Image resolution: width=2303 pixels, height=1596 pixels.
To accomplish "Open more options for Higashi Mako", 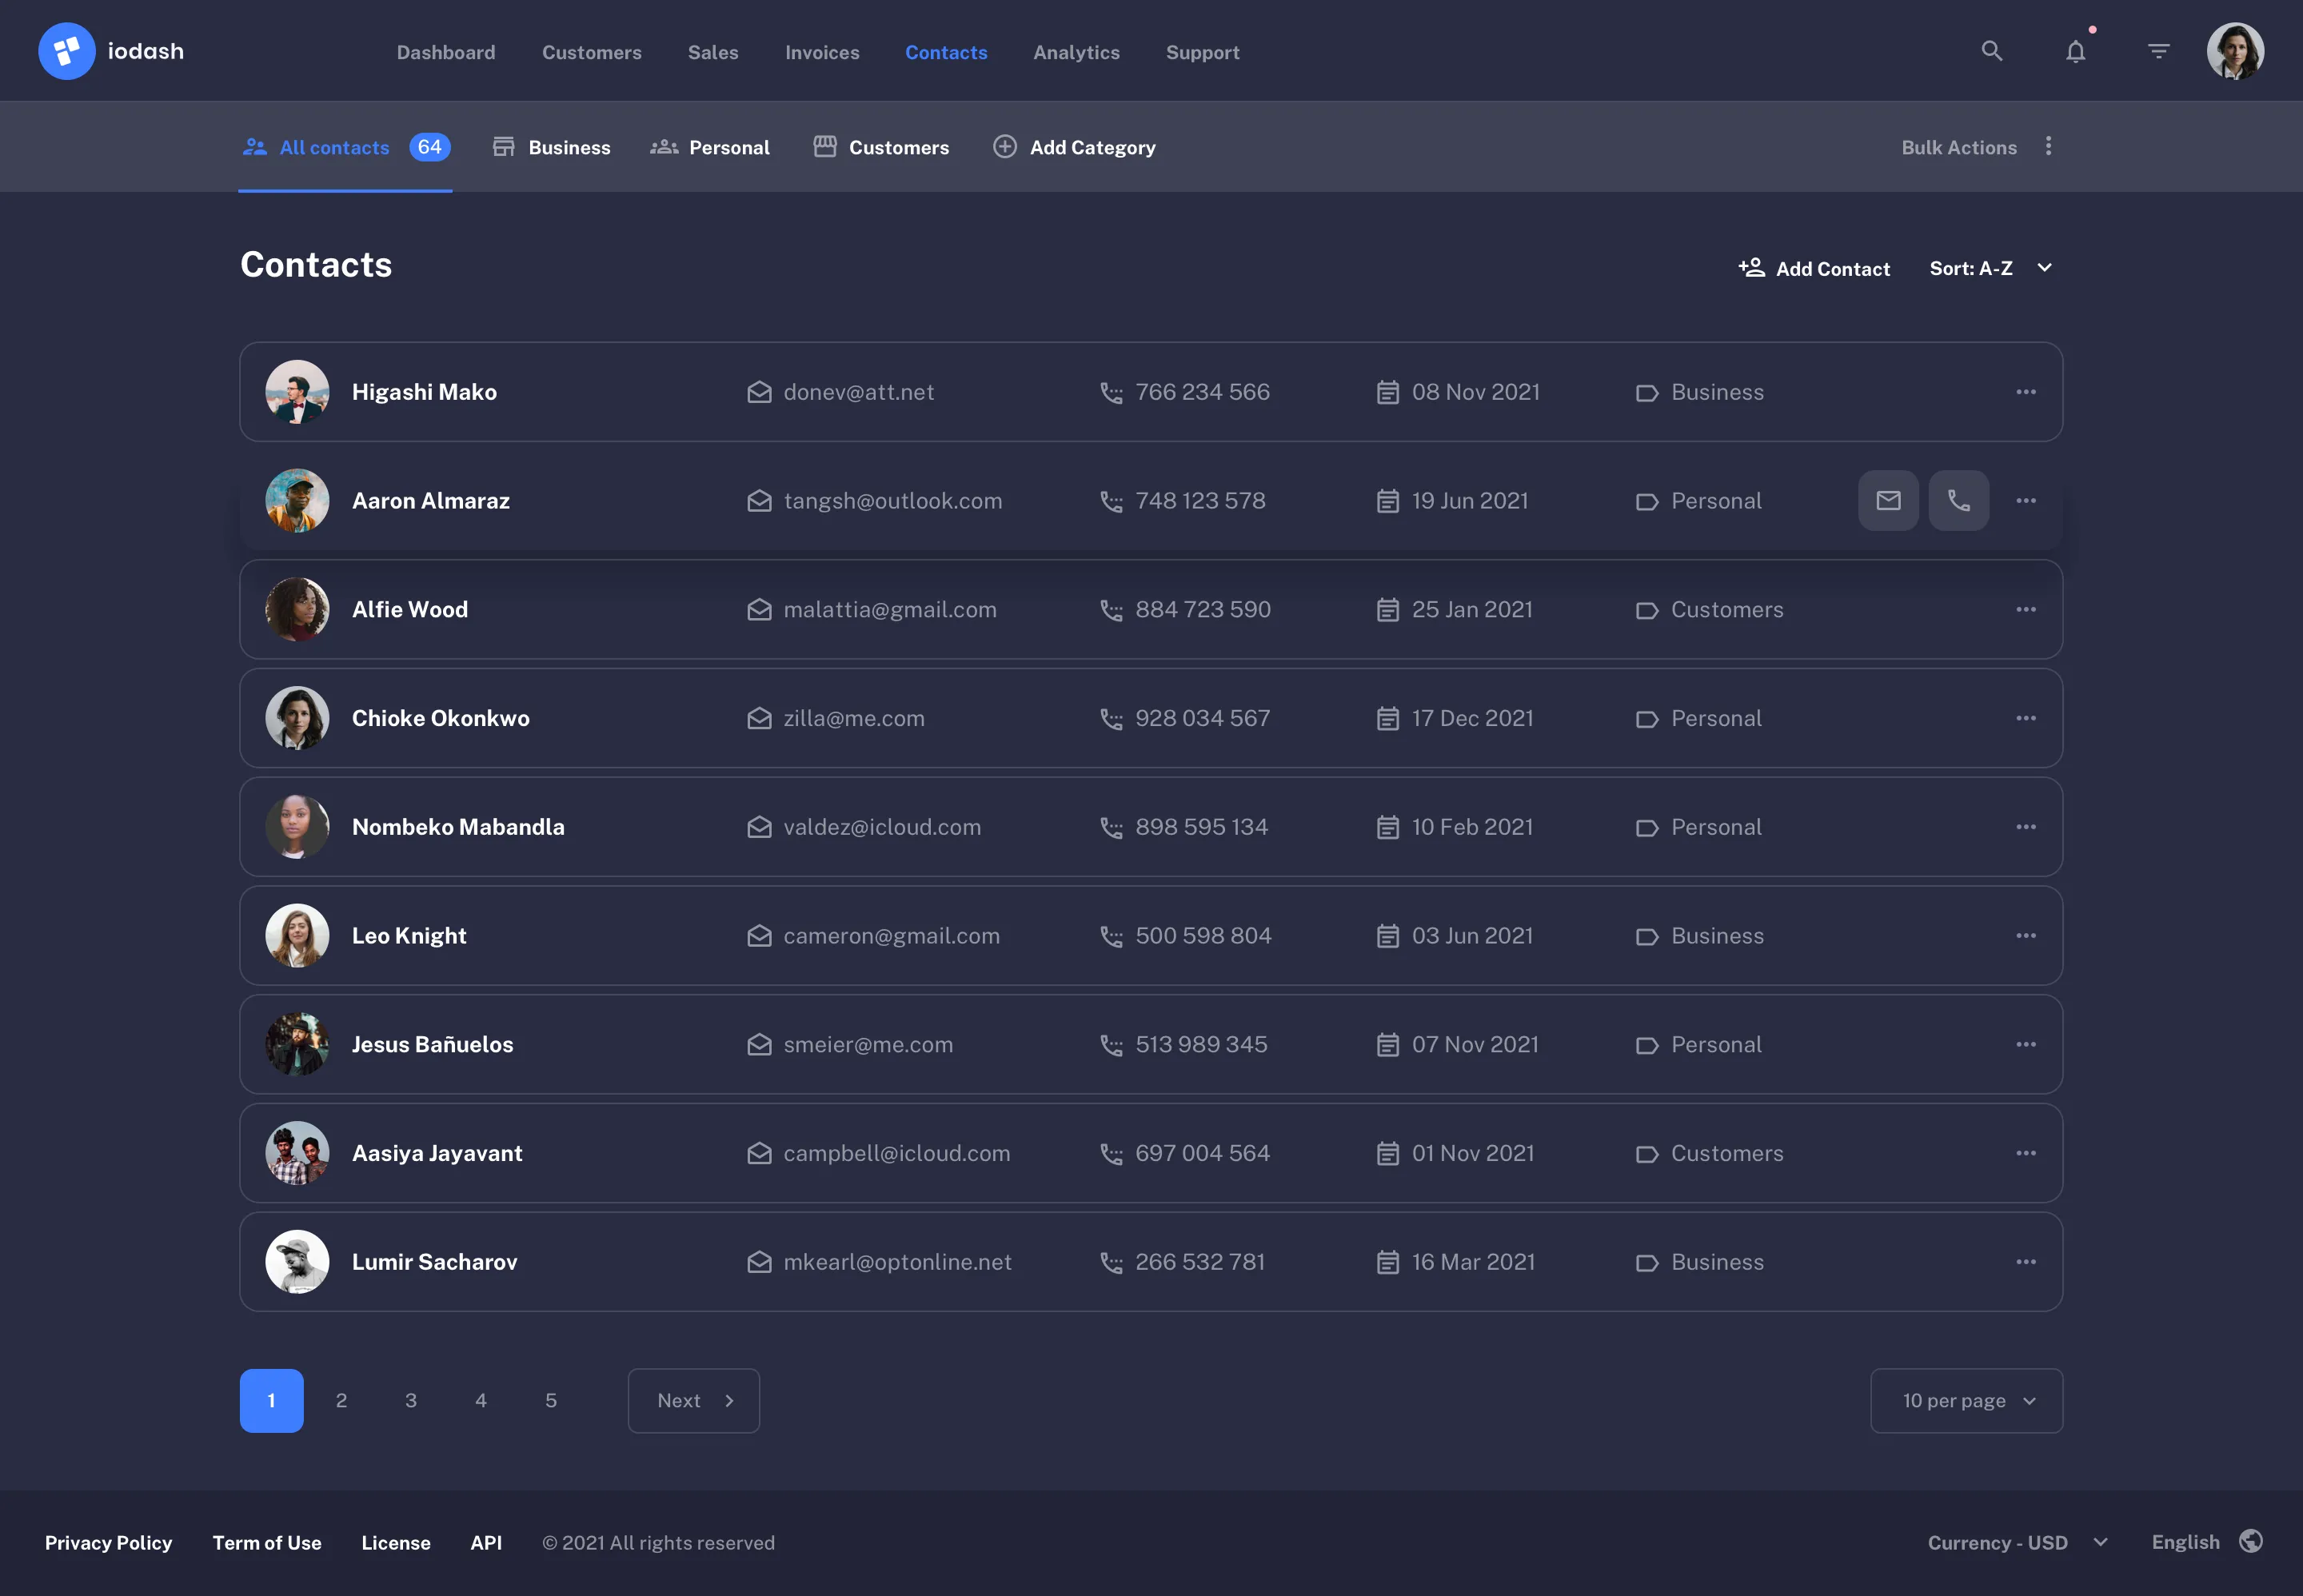I will tap(2026, 392).
